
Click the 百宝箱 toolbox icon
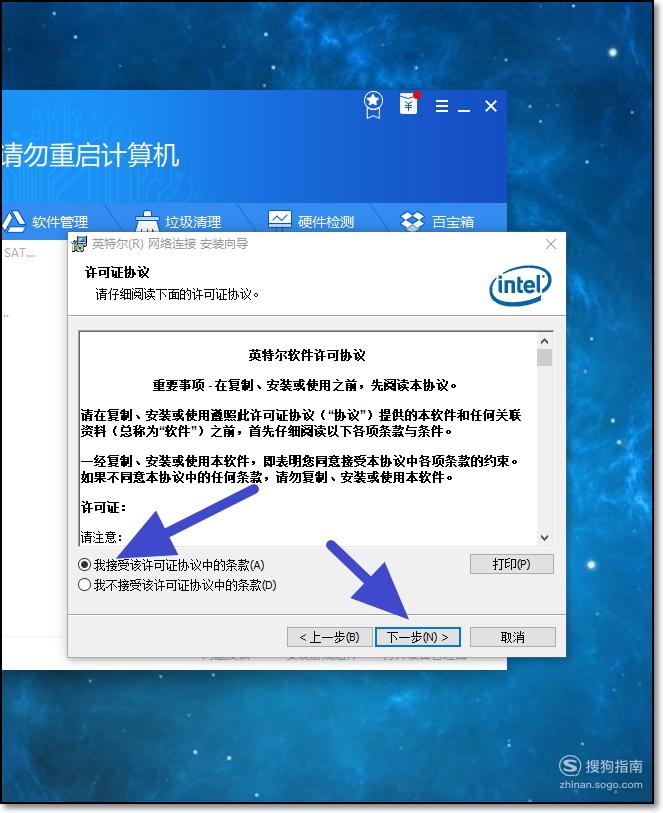pyautogui.click(x=413, y=221)
